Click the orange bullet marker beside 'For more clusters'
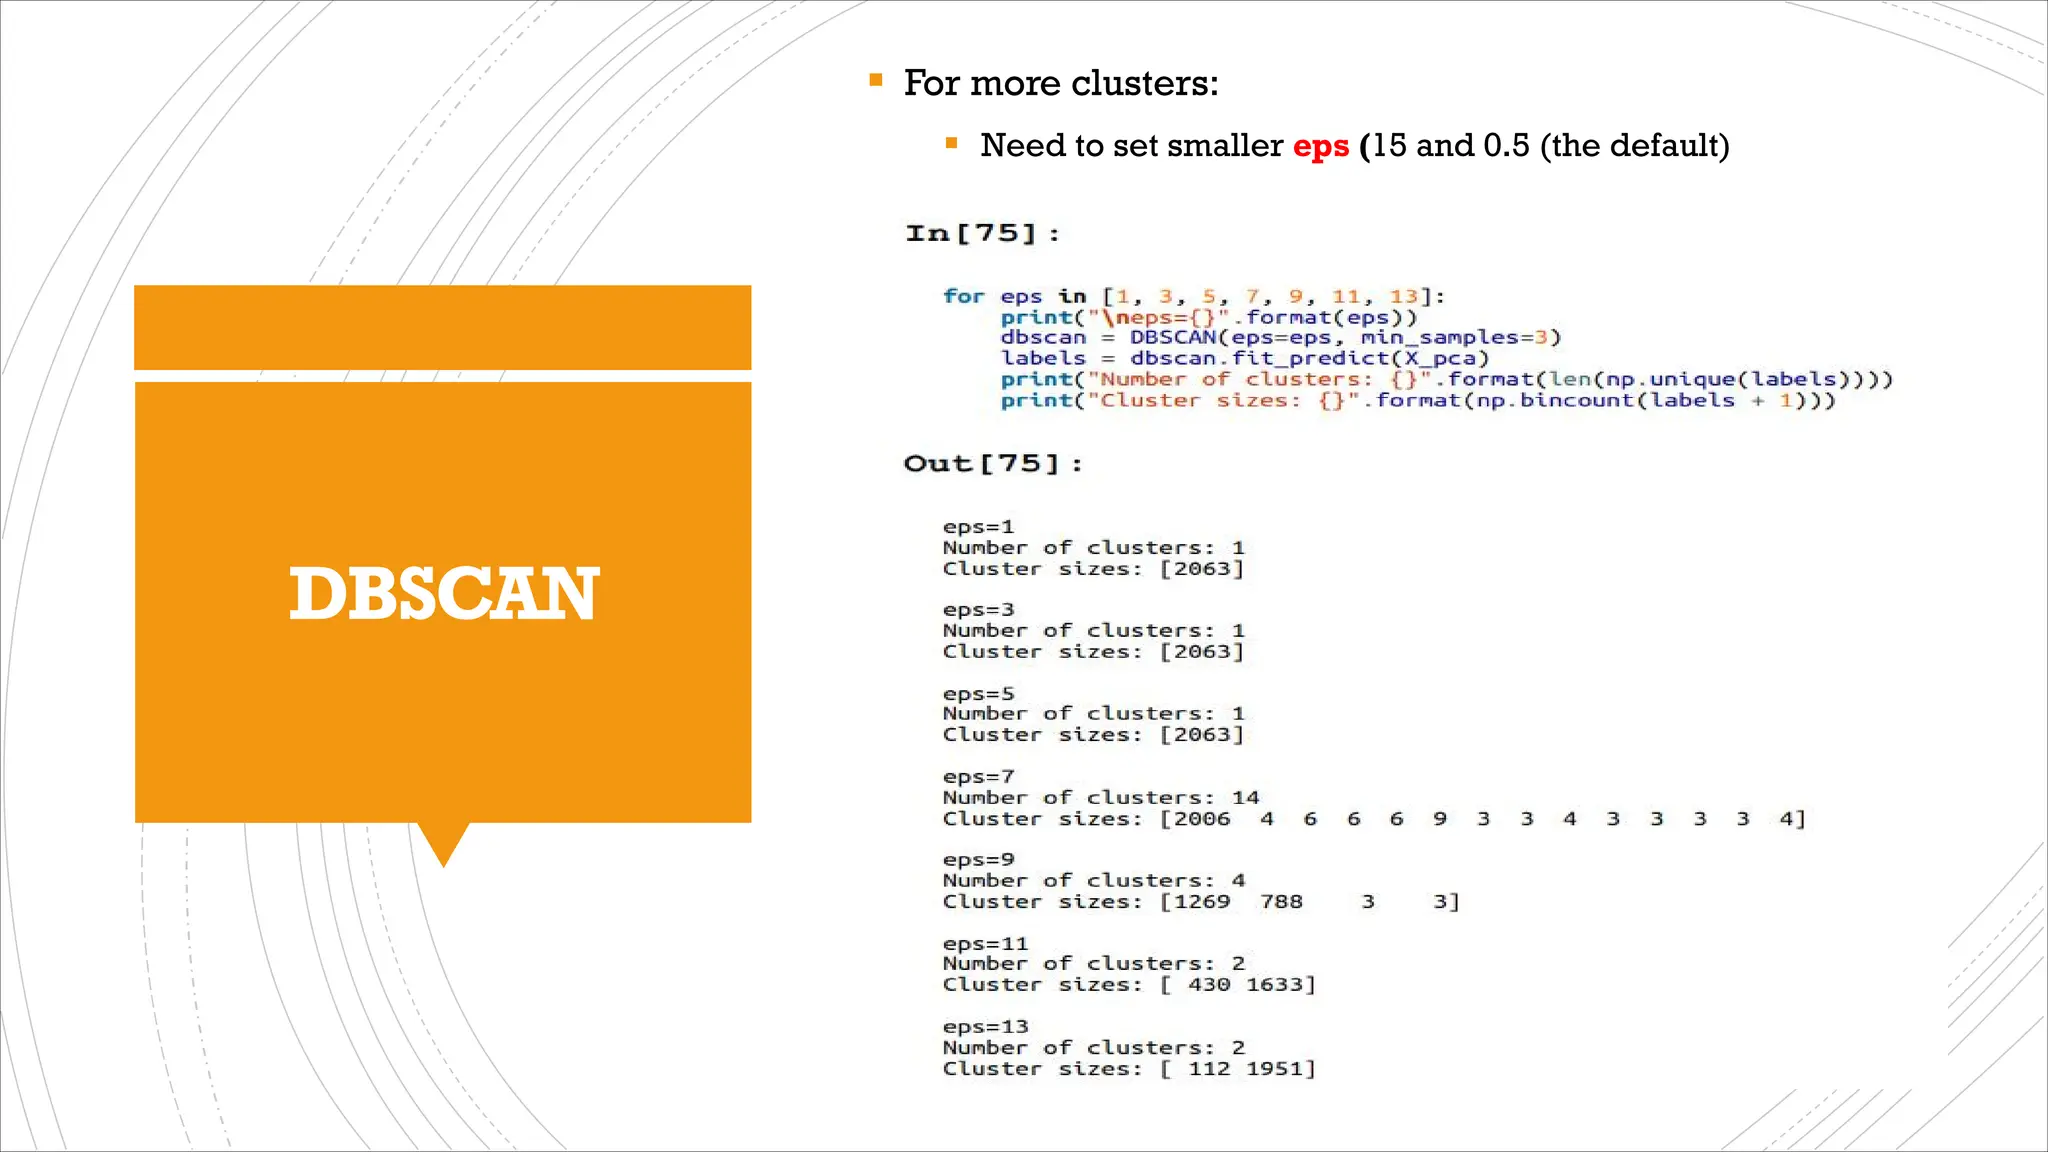Viewport: 2048px width, 1152px height. coord(876,80)
